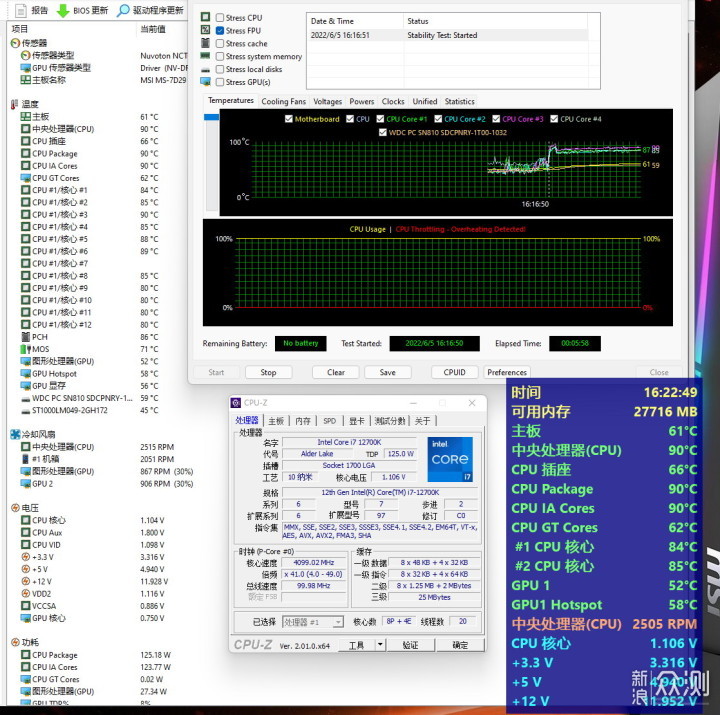Click the Stability Test: Started log row
Viewport: 720px width, 715px height.
click(448, 35)
